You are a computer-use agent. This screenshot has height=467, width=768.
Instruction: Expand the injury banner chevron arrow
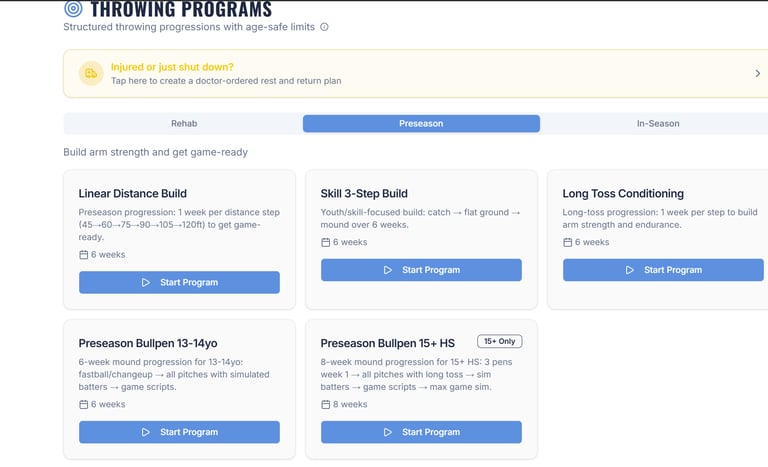tap(757, 73)
